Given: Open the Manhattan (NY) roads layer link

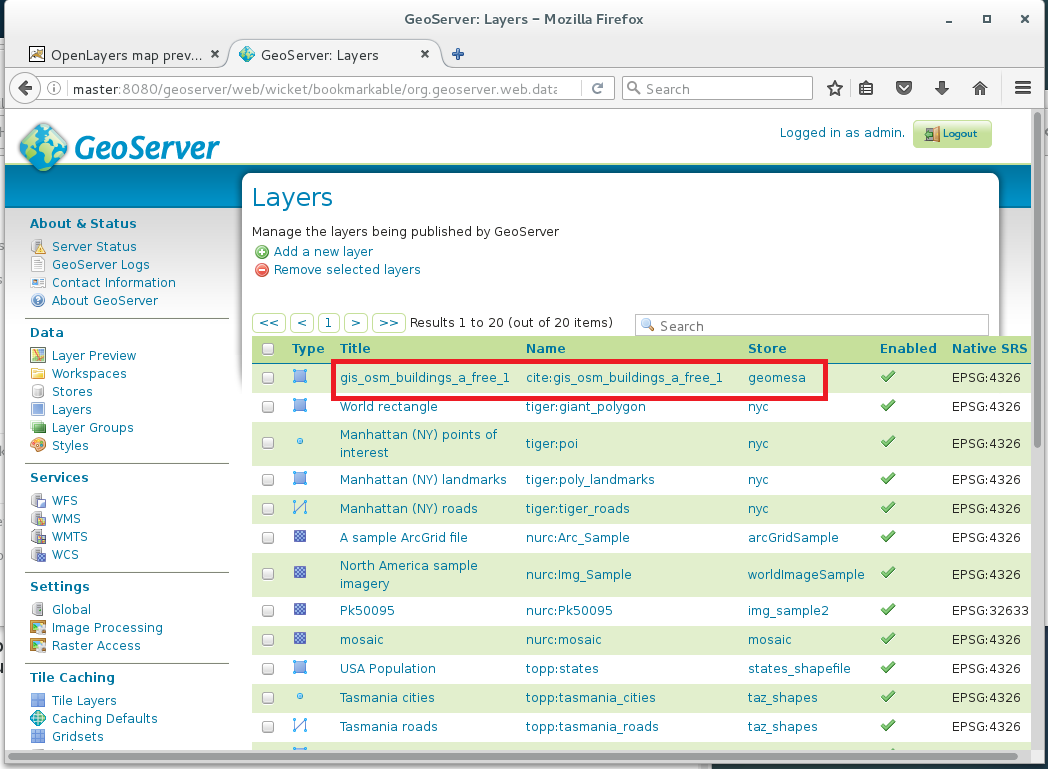Looking at the screenshot, I should coord(408,508).
